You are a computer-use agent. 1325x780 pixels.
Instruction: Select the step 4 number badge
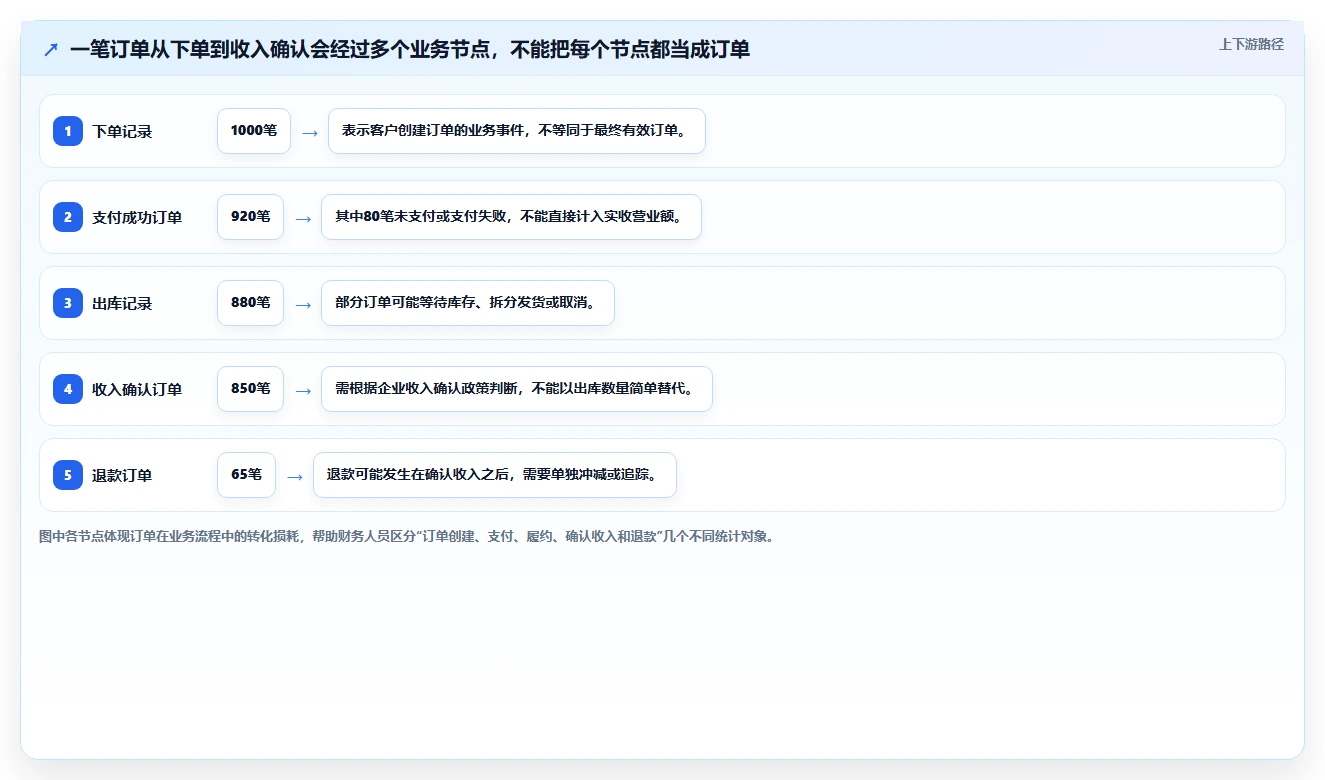pos(68,389)
